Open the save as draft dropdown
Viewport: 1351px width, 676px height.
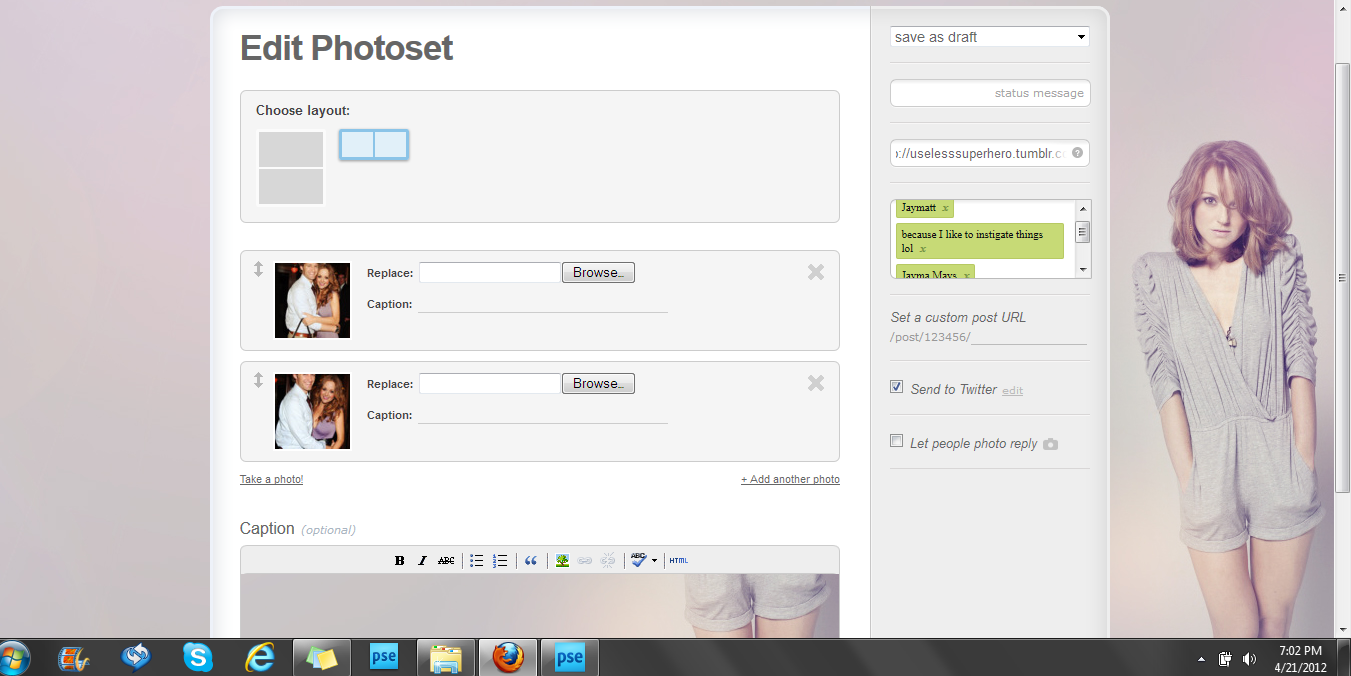tap(990, 37)
